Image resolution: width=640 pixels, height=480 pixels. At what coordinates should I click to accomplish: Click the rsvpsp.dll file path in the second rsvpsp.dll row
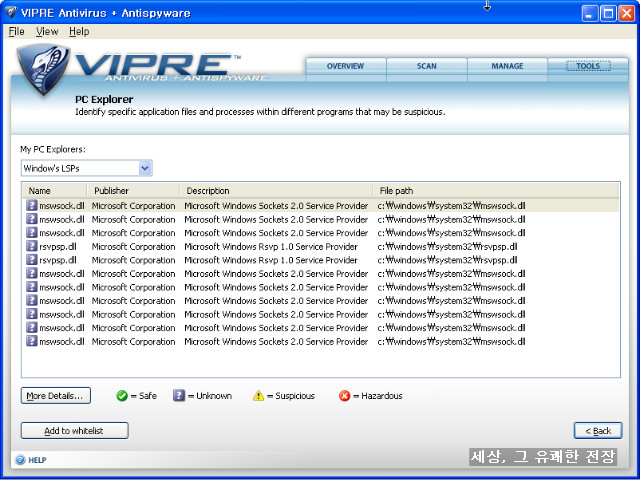[x=447, y=260]
